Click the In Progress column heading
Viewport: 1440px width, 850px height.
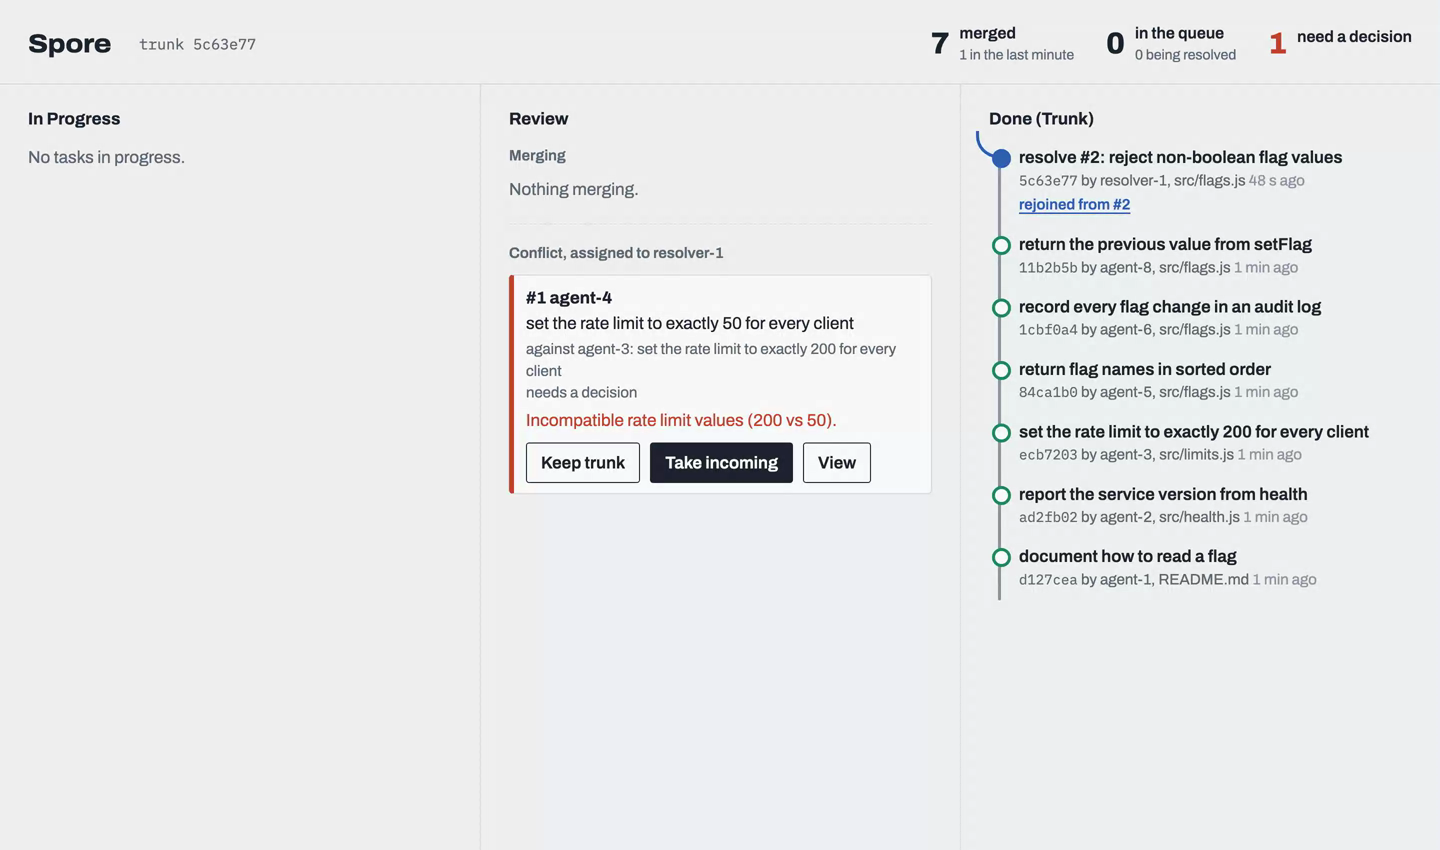pyautogui.click(x=74, y=118)
